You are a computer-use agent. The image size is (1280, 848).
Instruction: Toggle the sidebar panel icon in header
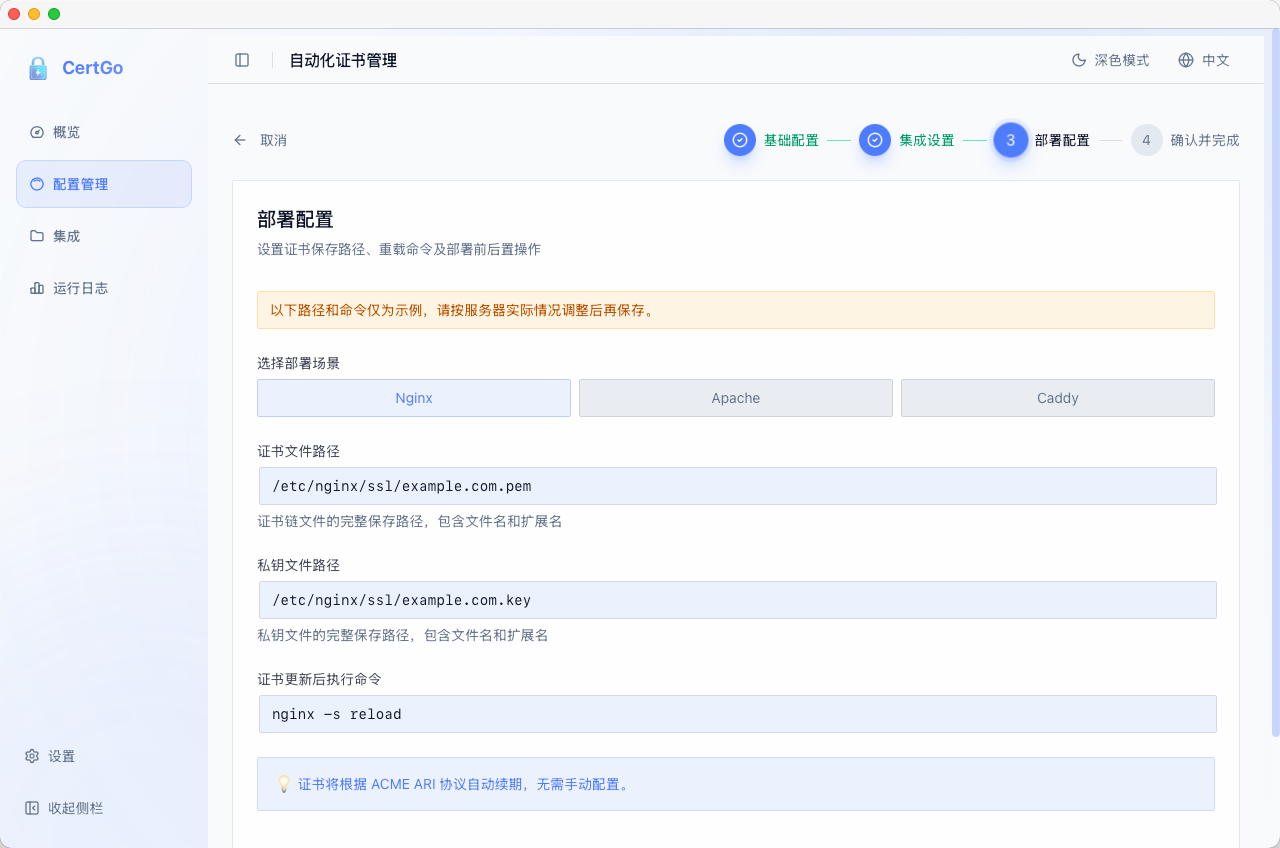[x=242, y=60]
